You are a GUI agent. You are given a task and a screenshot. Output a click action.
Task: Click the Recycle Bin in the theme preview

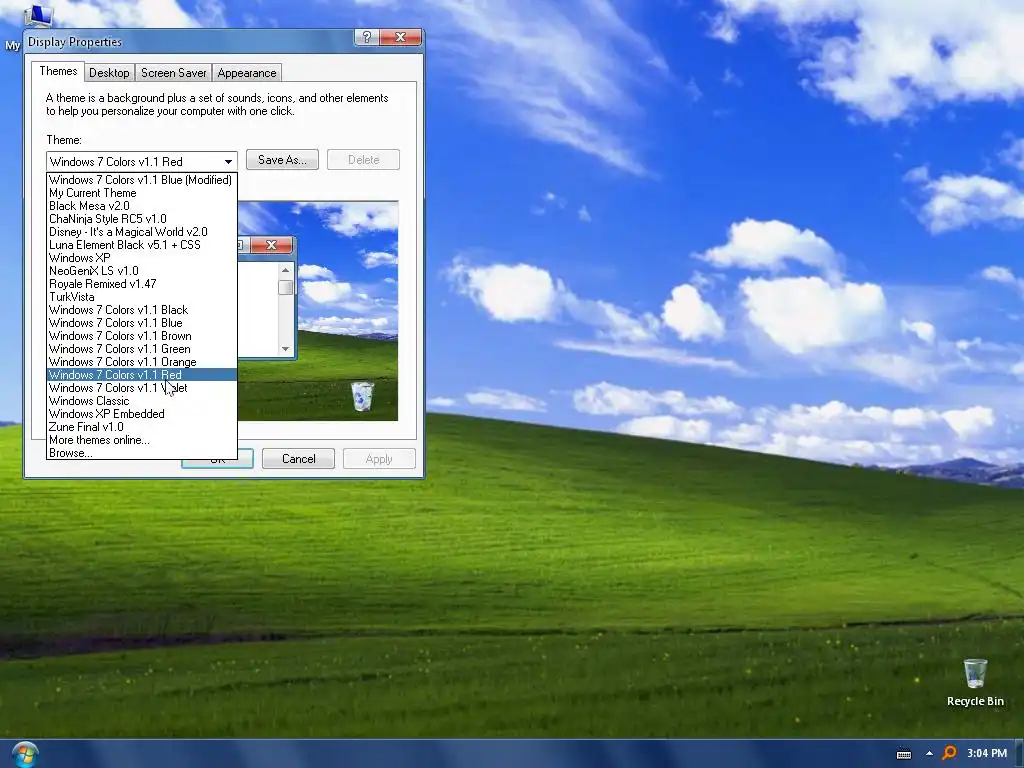(x=362, y=396)
